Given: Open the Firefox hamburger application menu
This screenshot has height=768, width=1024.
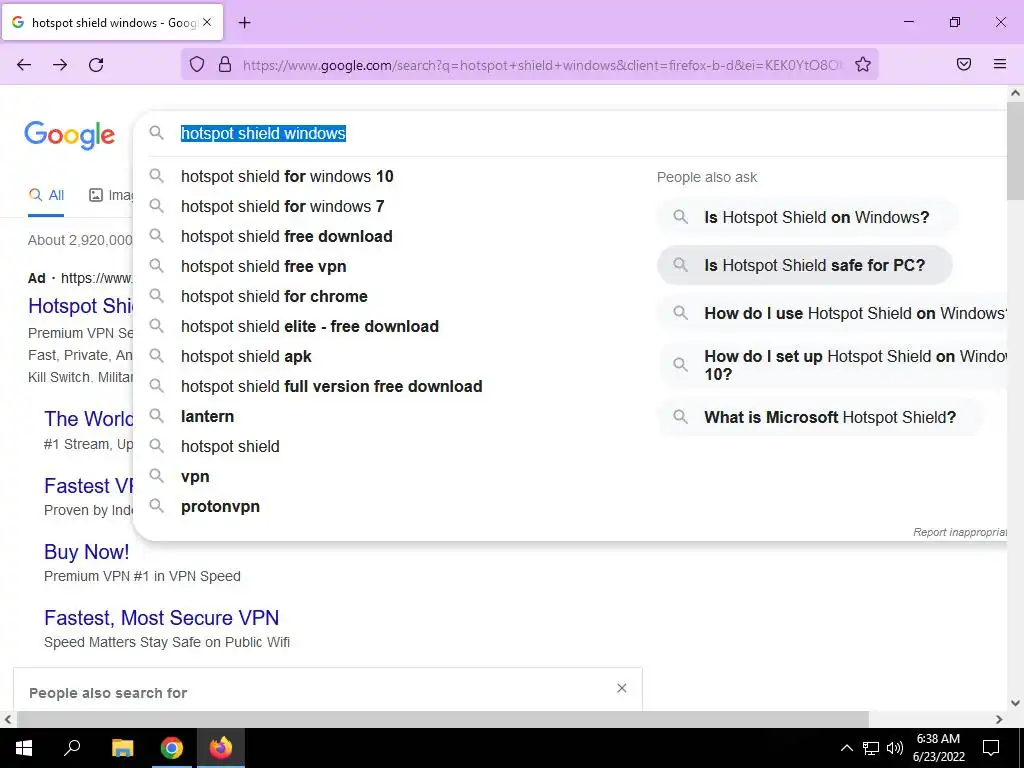Looking at the screenshot, I should coord(1000,64).
